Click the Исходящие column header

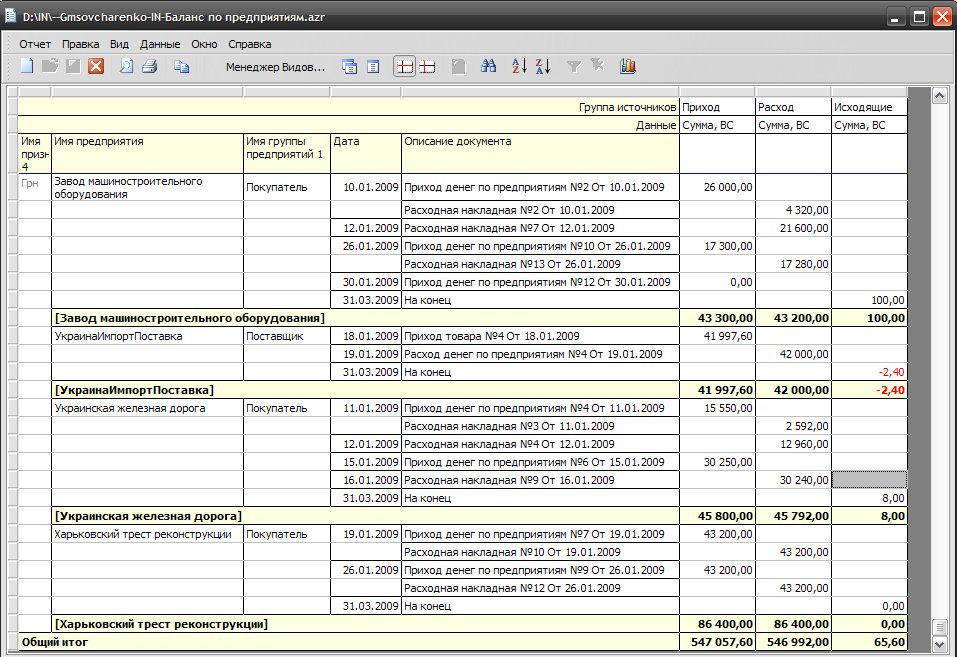869,107
